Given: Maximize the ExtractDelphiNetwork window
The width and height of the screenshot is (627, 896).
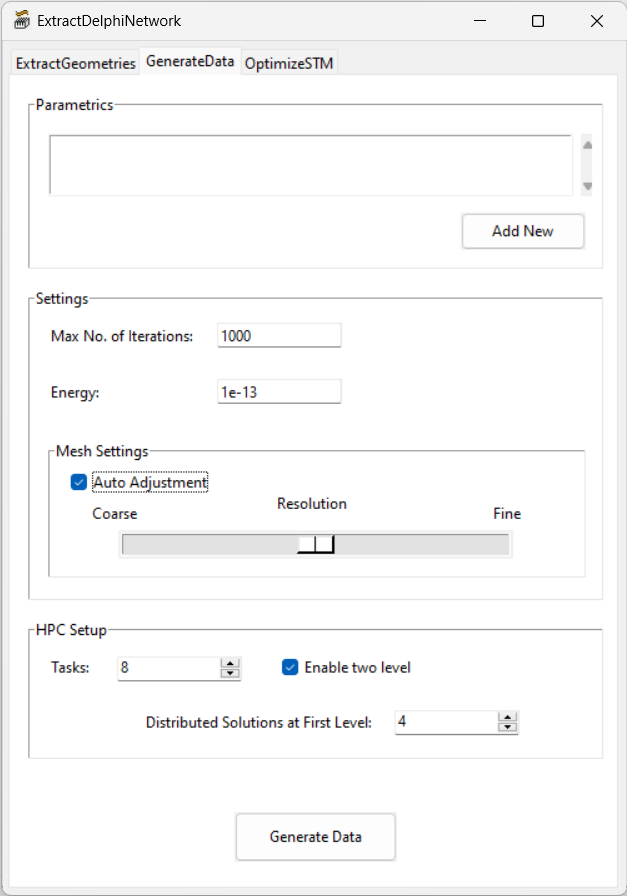Looking at the screenshot, I should point(538,21).
